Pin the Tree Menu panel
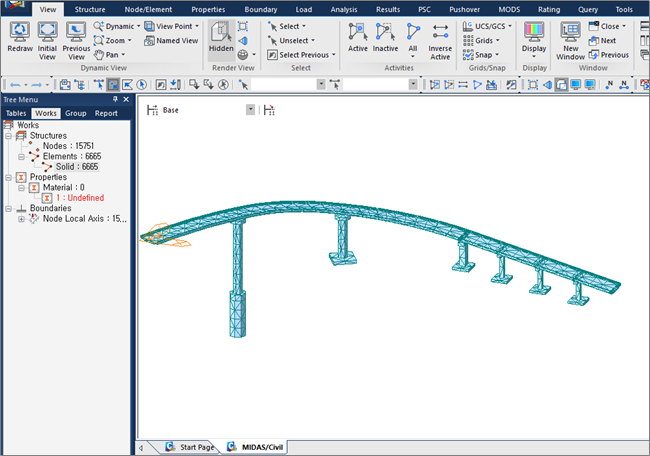 click(115, 100)
